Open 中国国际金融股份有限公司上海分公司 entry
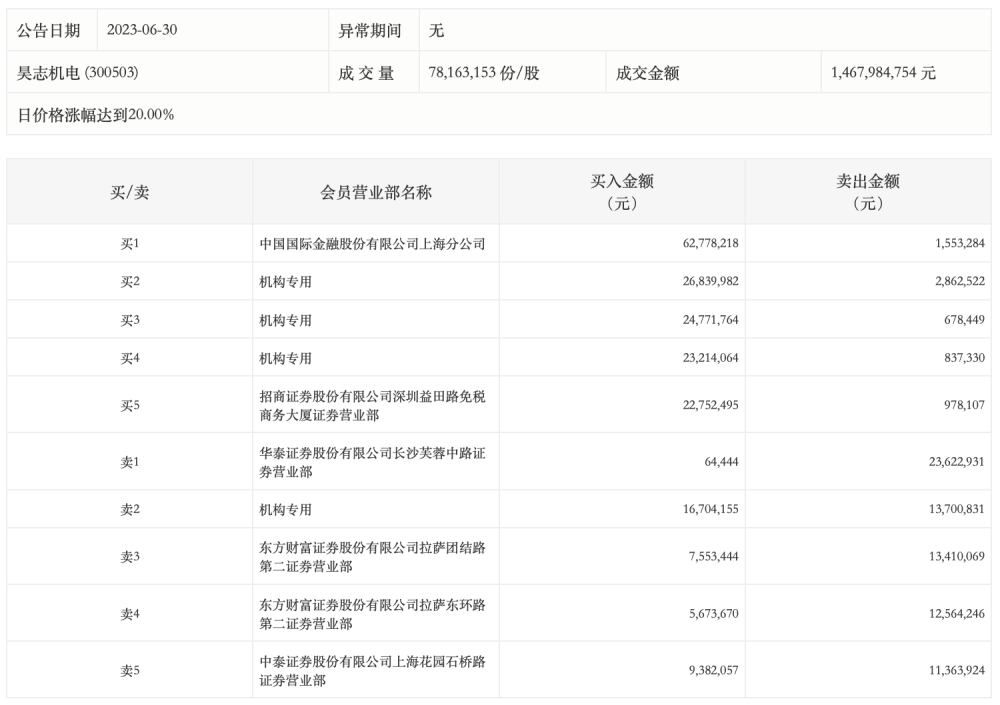 click(x=372, y=244)
